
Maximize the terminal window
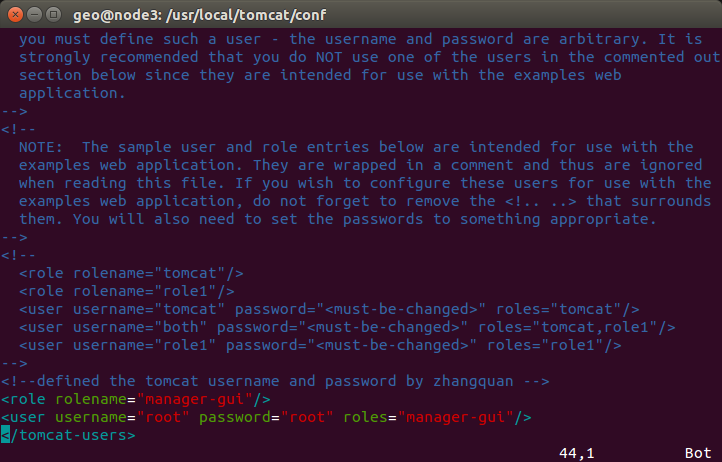(54, 14)
